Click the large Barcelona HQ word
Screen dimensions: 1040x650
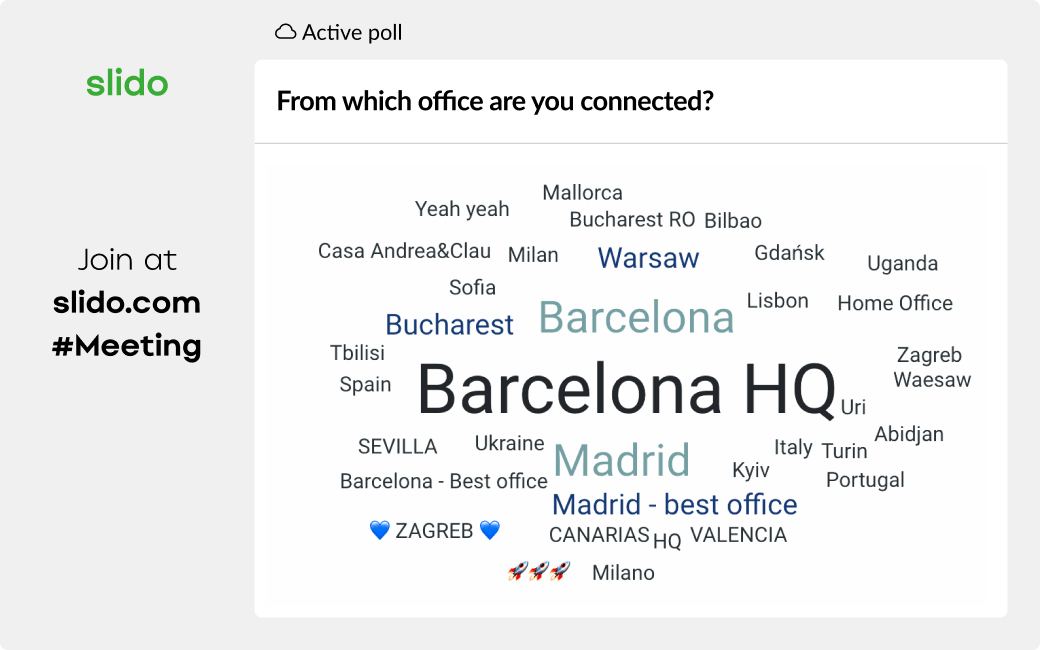pos(626,389)
